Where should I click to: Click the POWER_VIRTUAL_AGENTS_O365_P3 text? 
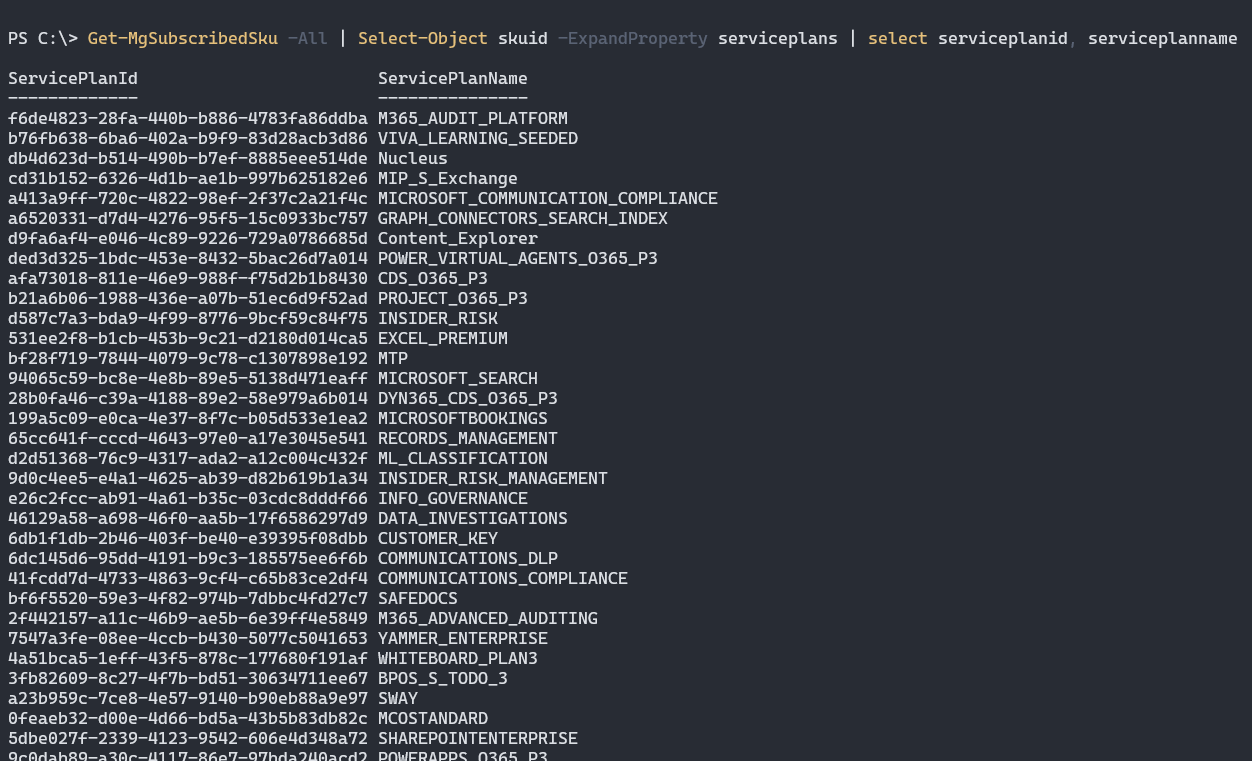point(517,258)
